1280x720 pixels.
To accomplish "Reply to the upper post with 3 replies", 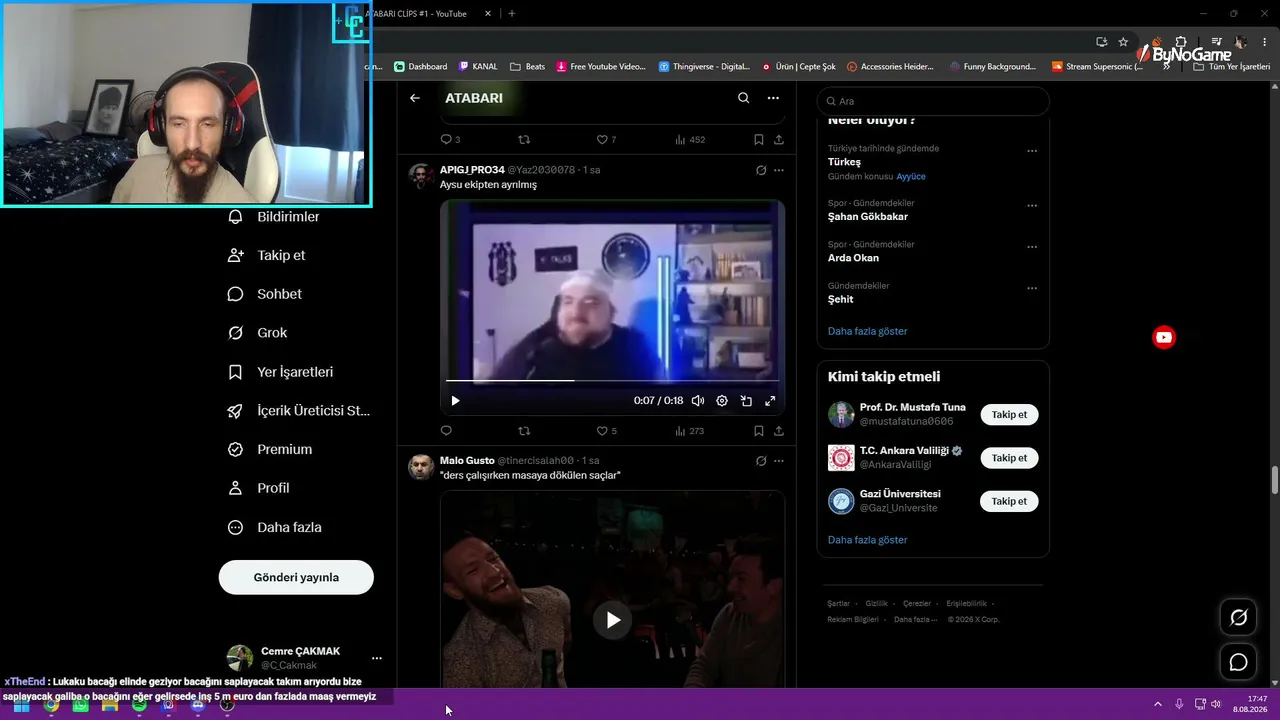I will pyautogui.click(x=450, y=140).
